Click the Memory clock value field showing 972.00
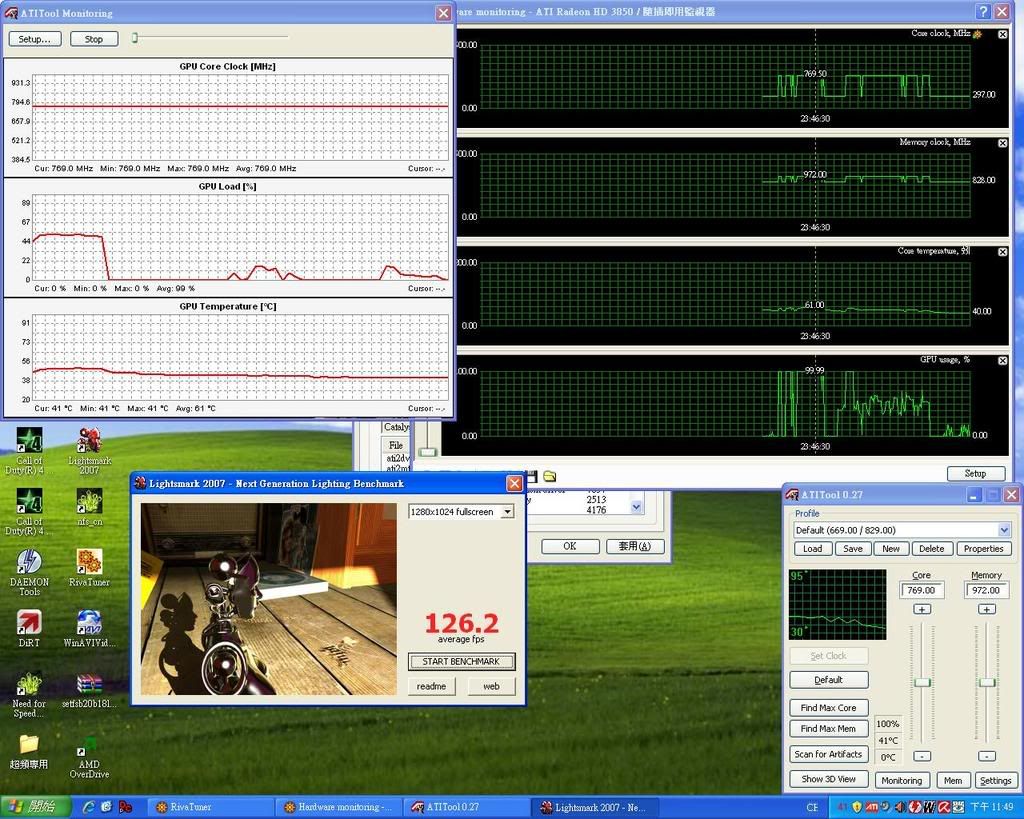The image size is (1024, 819). point(986,590)
